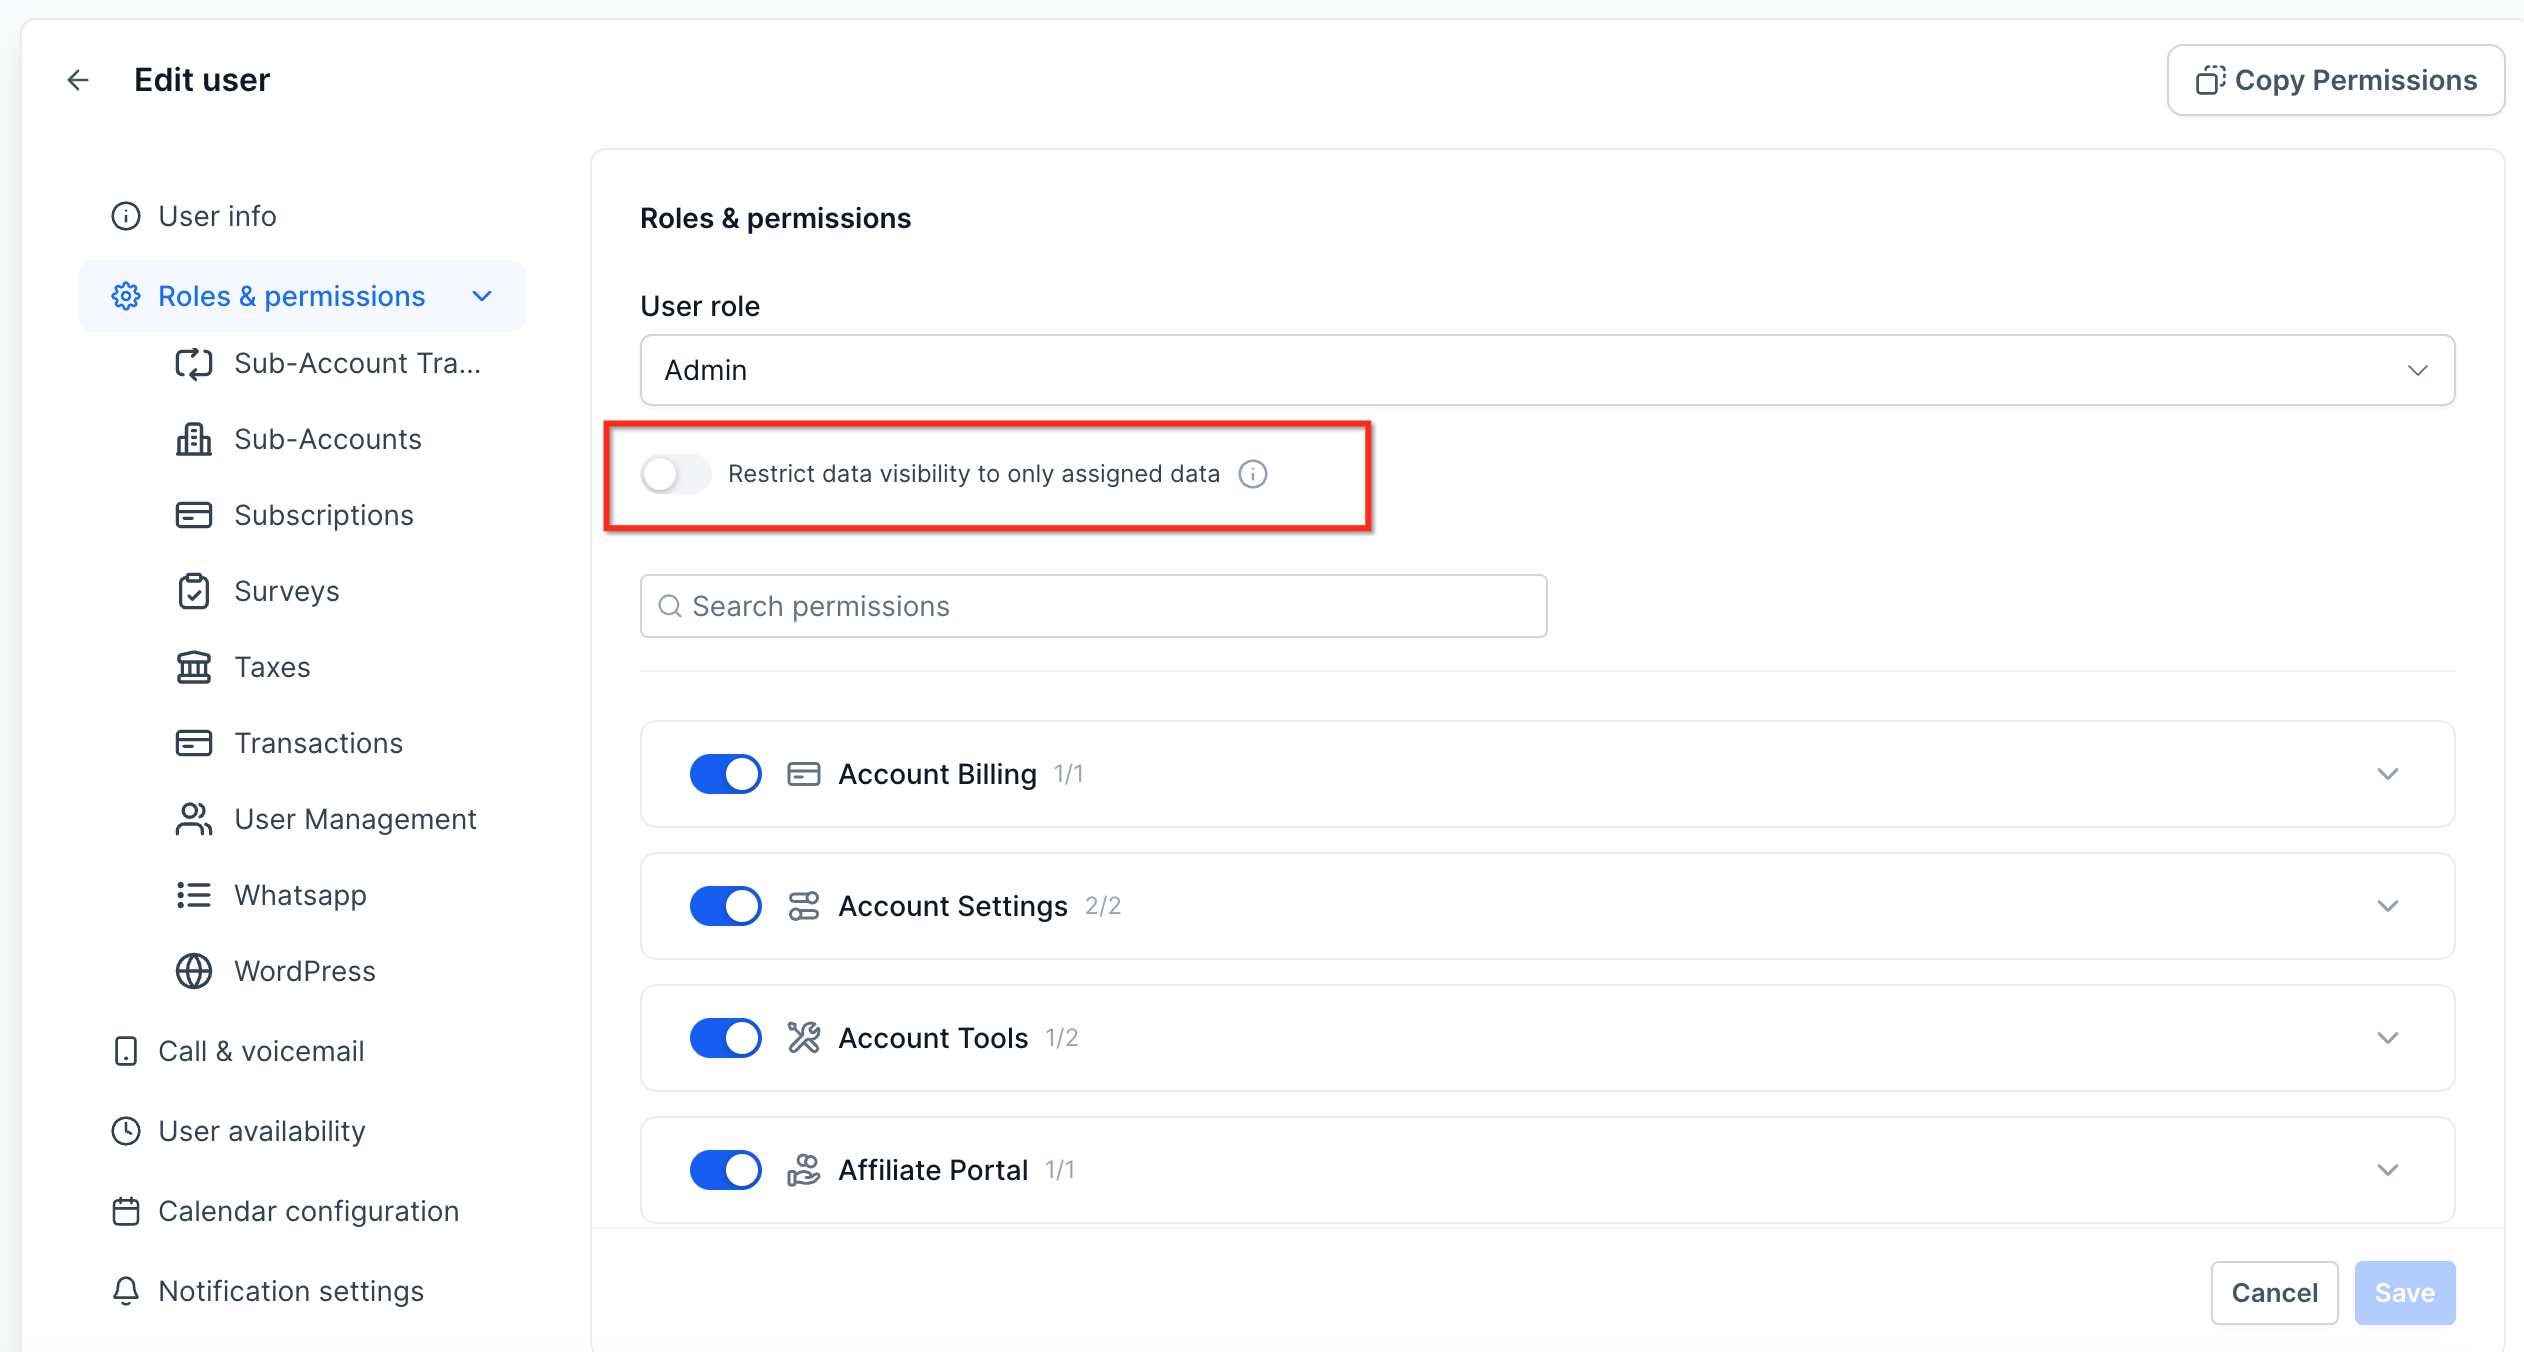Click the Transactions card icon in sidebar
The height and width of the screenshot is (1352, 2524).
(194, 744)
